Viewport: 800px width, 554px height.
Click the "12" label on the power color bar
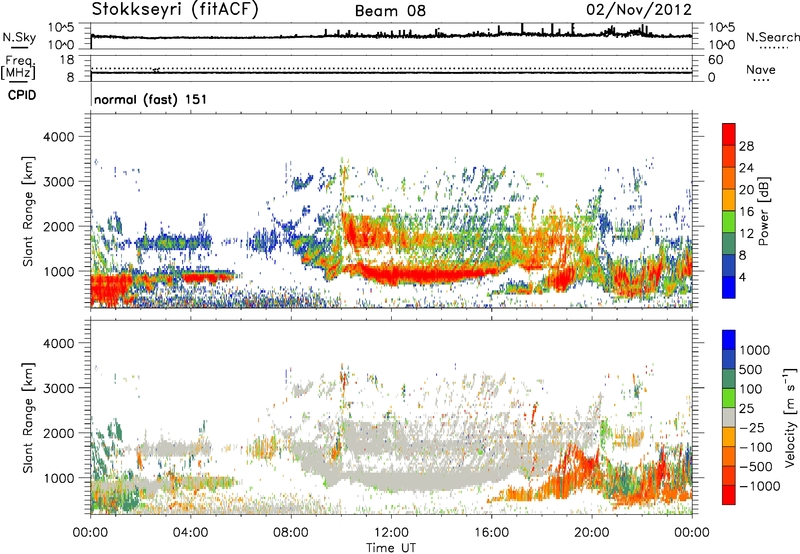point(746,234)
